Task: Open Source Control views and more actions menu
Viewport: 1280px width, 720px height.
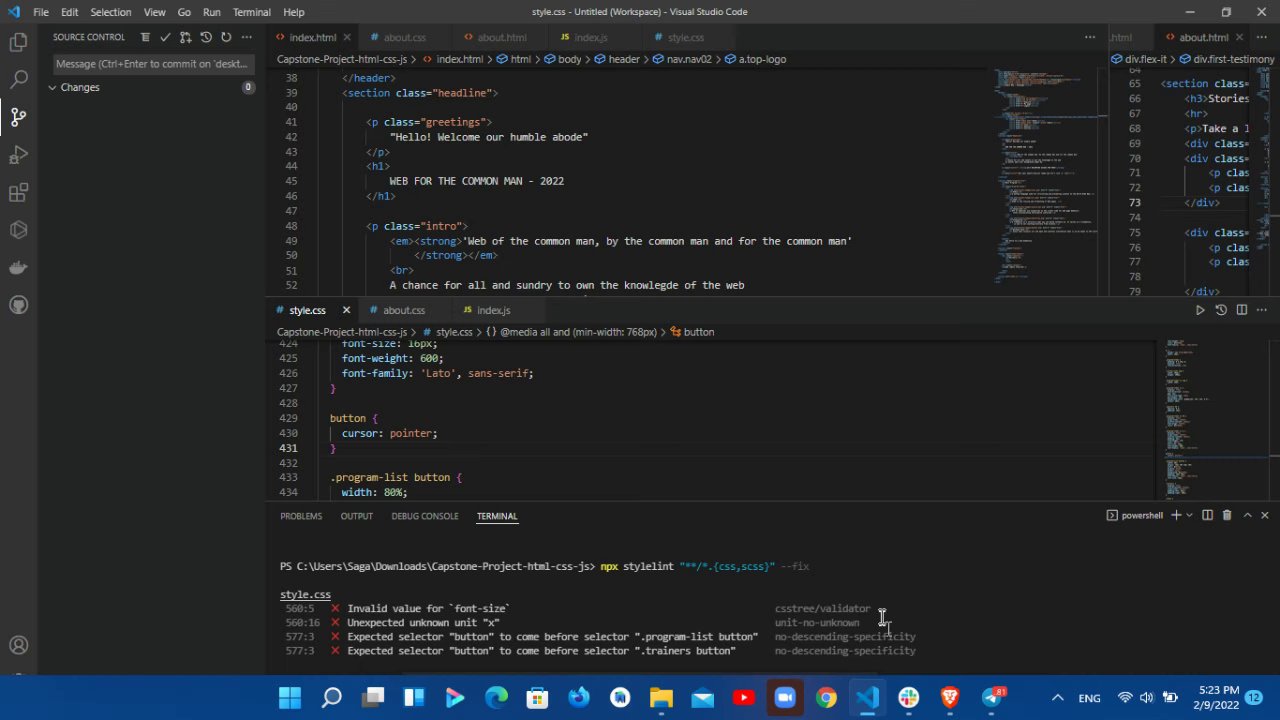Action: pyautogui.click(x=246, y=37)
